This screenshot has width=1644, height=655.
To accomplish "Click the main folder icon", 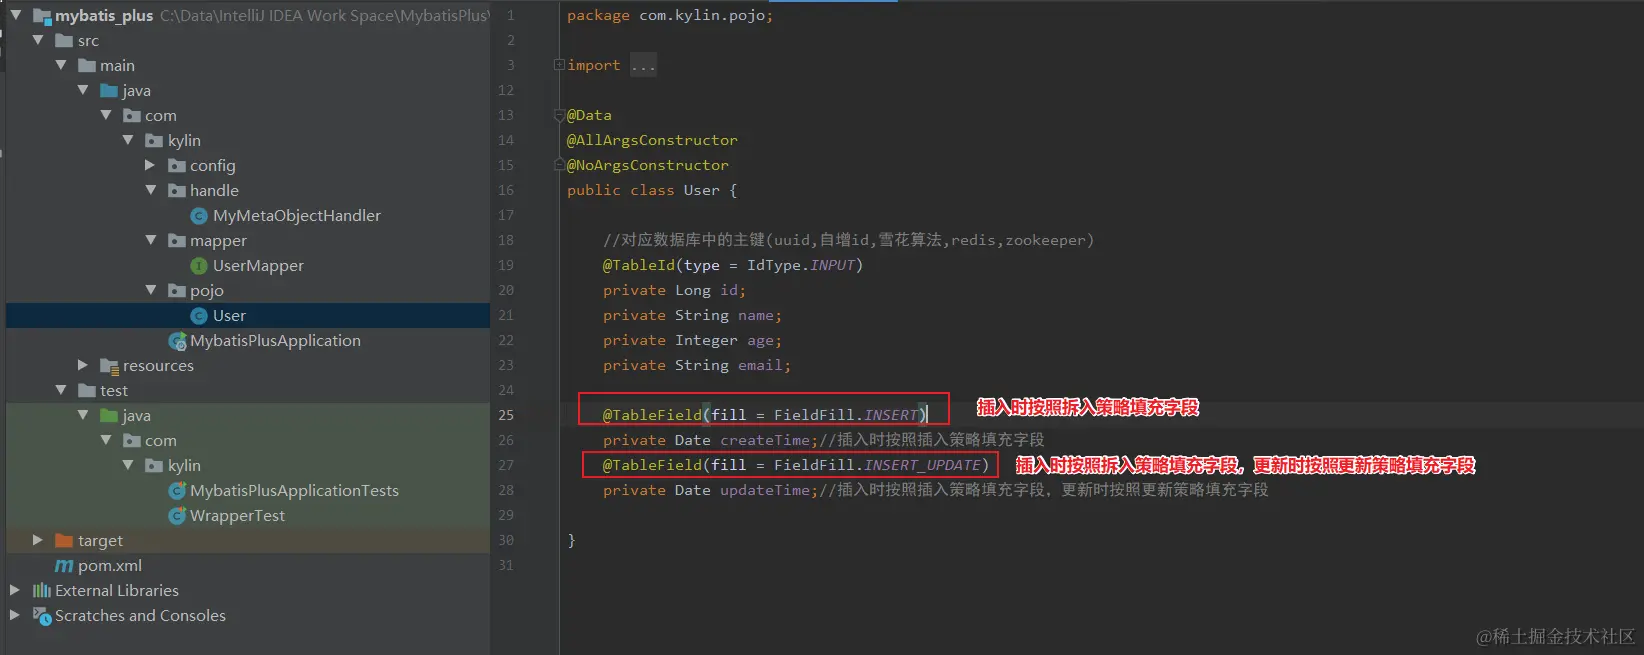I will [87, 65].
